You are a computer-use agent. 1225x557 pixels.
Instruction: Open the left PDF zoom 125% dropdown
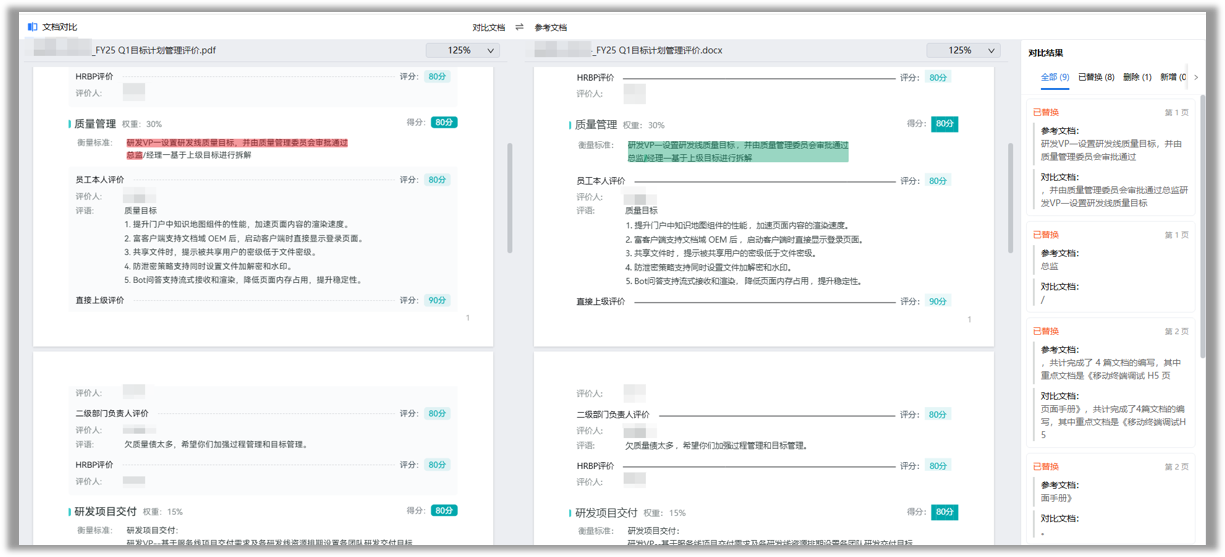pyautogui.click(x=463, y=50)
